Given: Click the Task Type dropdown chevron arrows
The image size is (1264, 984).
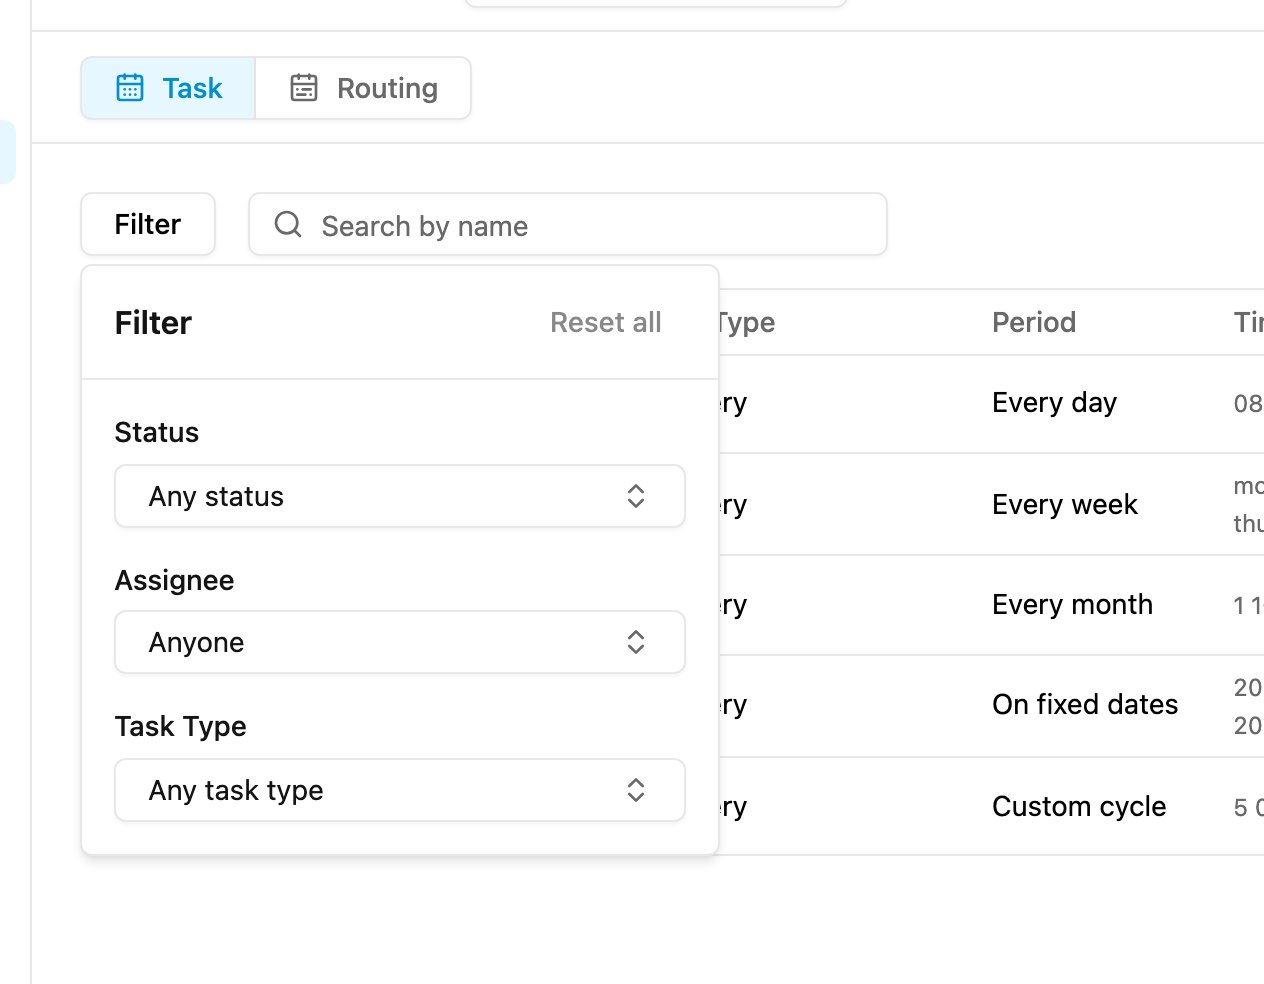Looking at the screenshot, I should pos(636,790).
